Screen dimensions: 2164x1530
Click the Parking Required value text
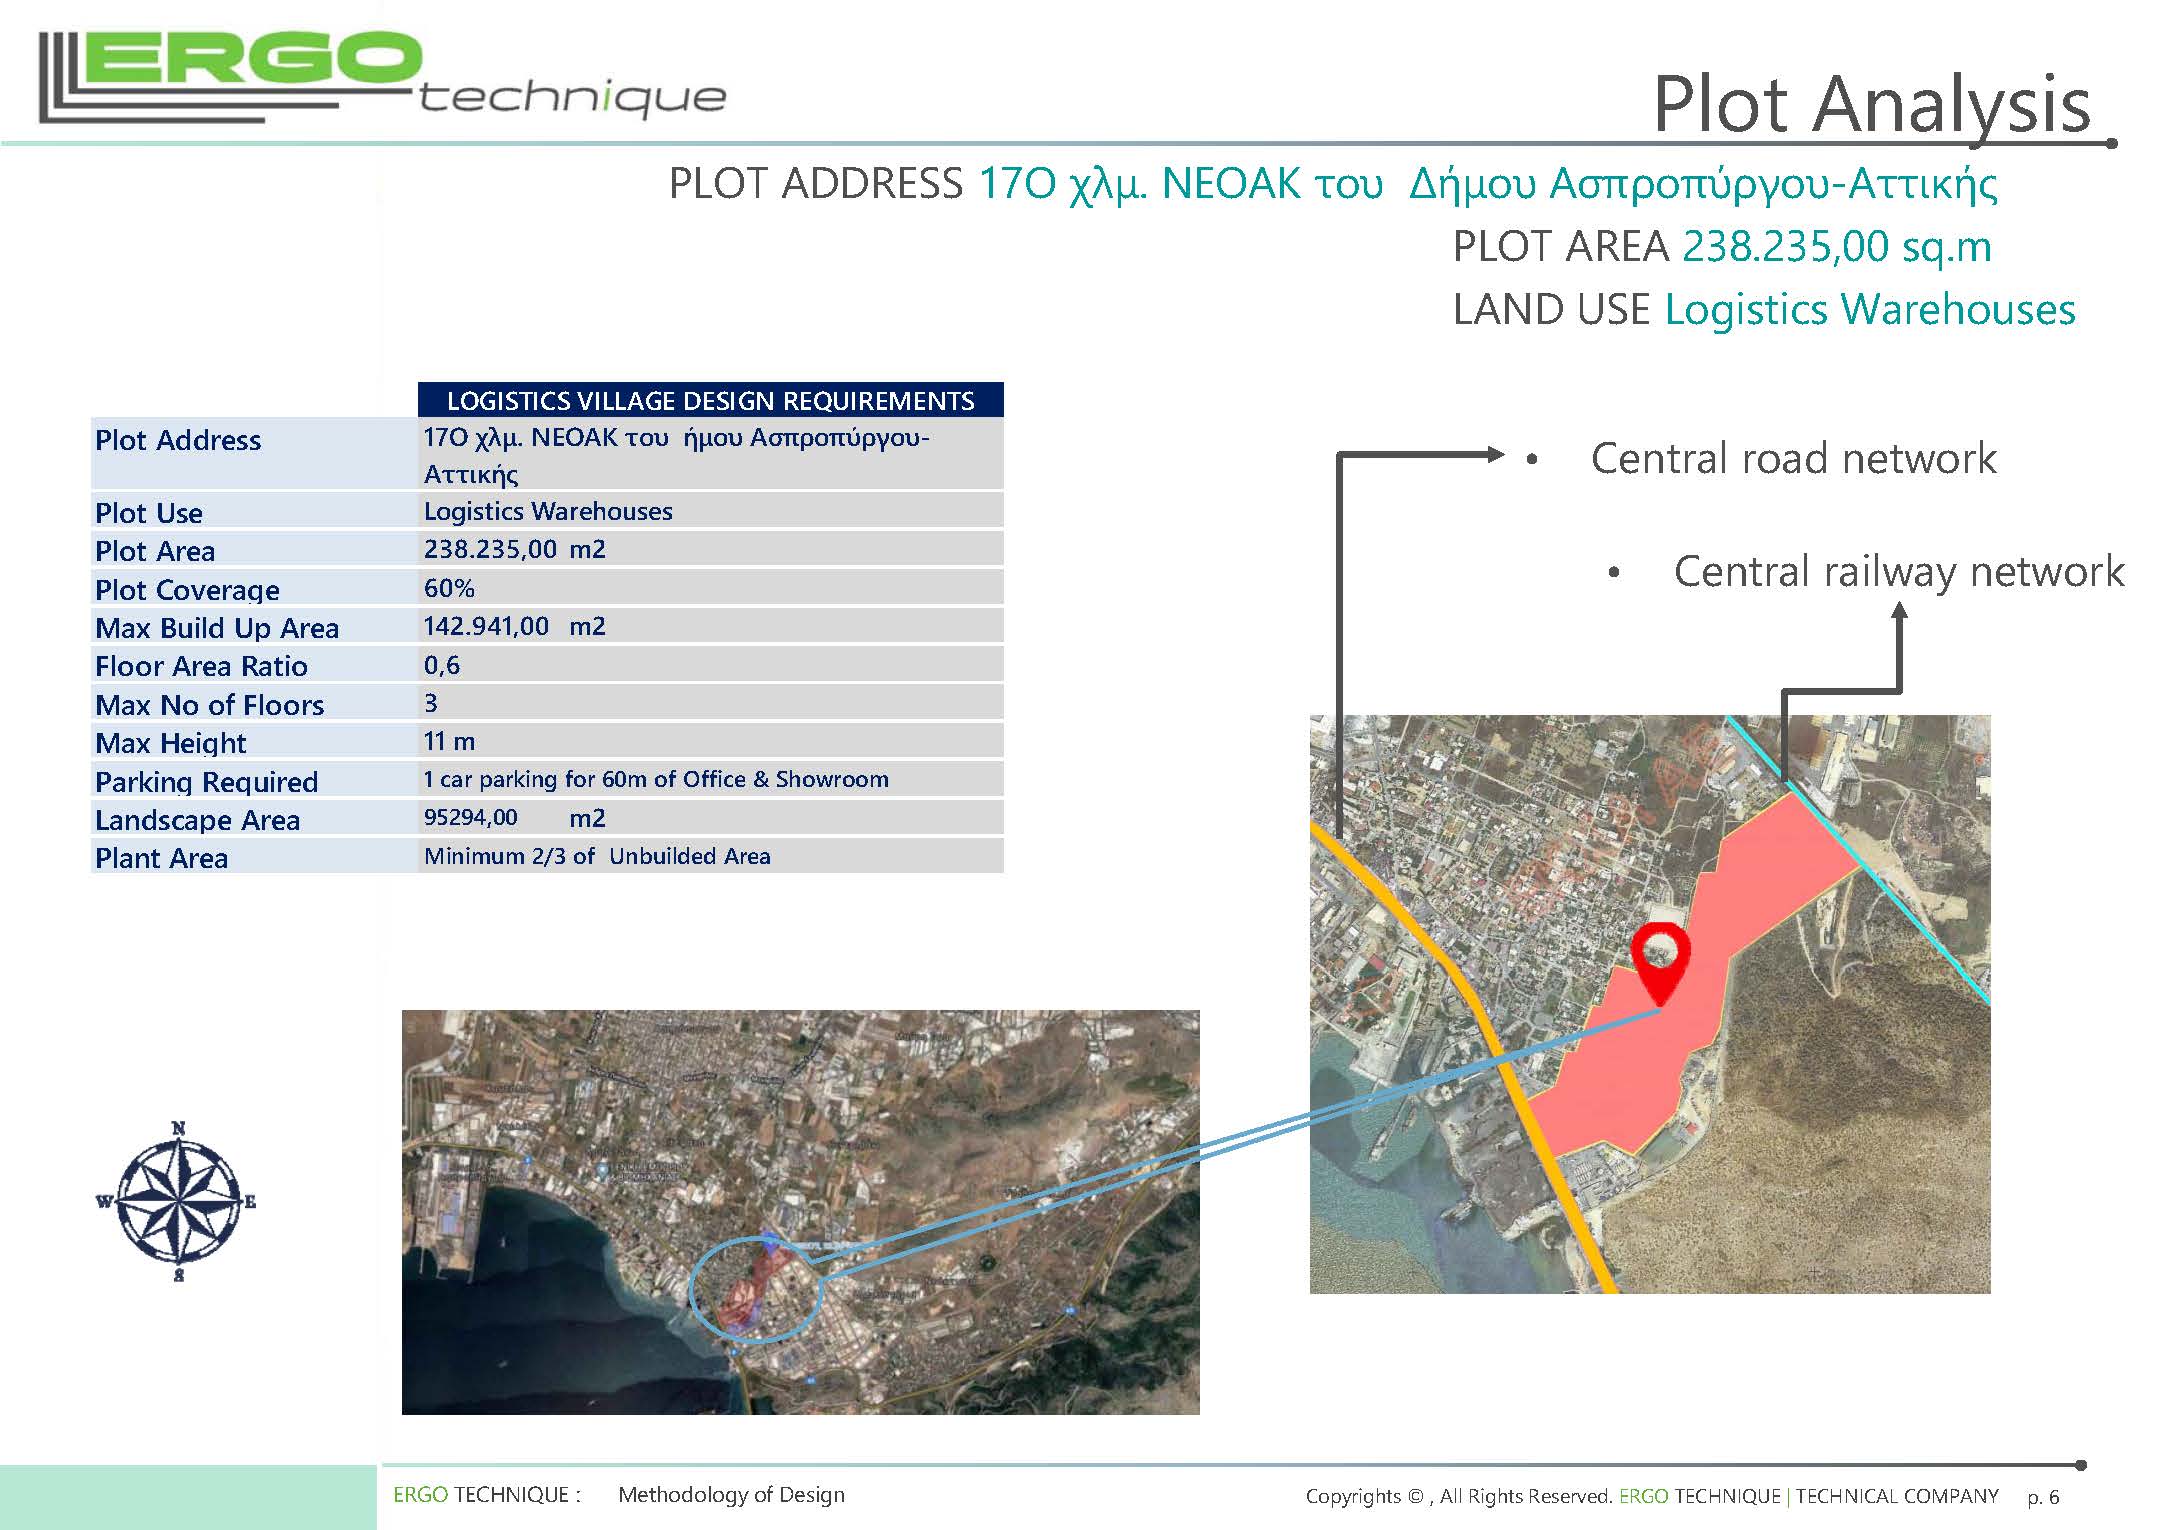655,780
